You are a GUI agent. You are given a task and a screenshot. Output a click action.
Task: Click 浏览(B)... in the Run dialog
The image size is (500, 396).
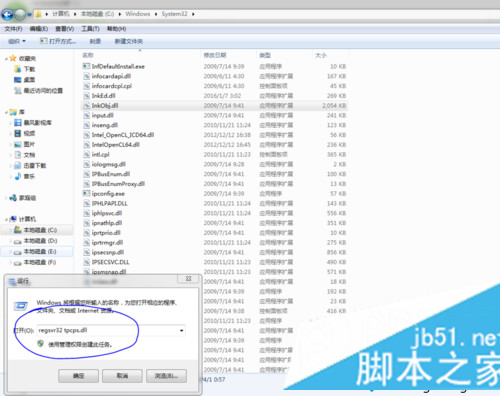pos(166,376)
